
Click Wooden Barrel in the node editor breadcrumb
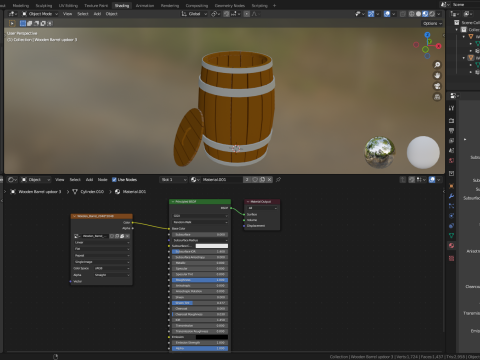[x=40, y=192]
